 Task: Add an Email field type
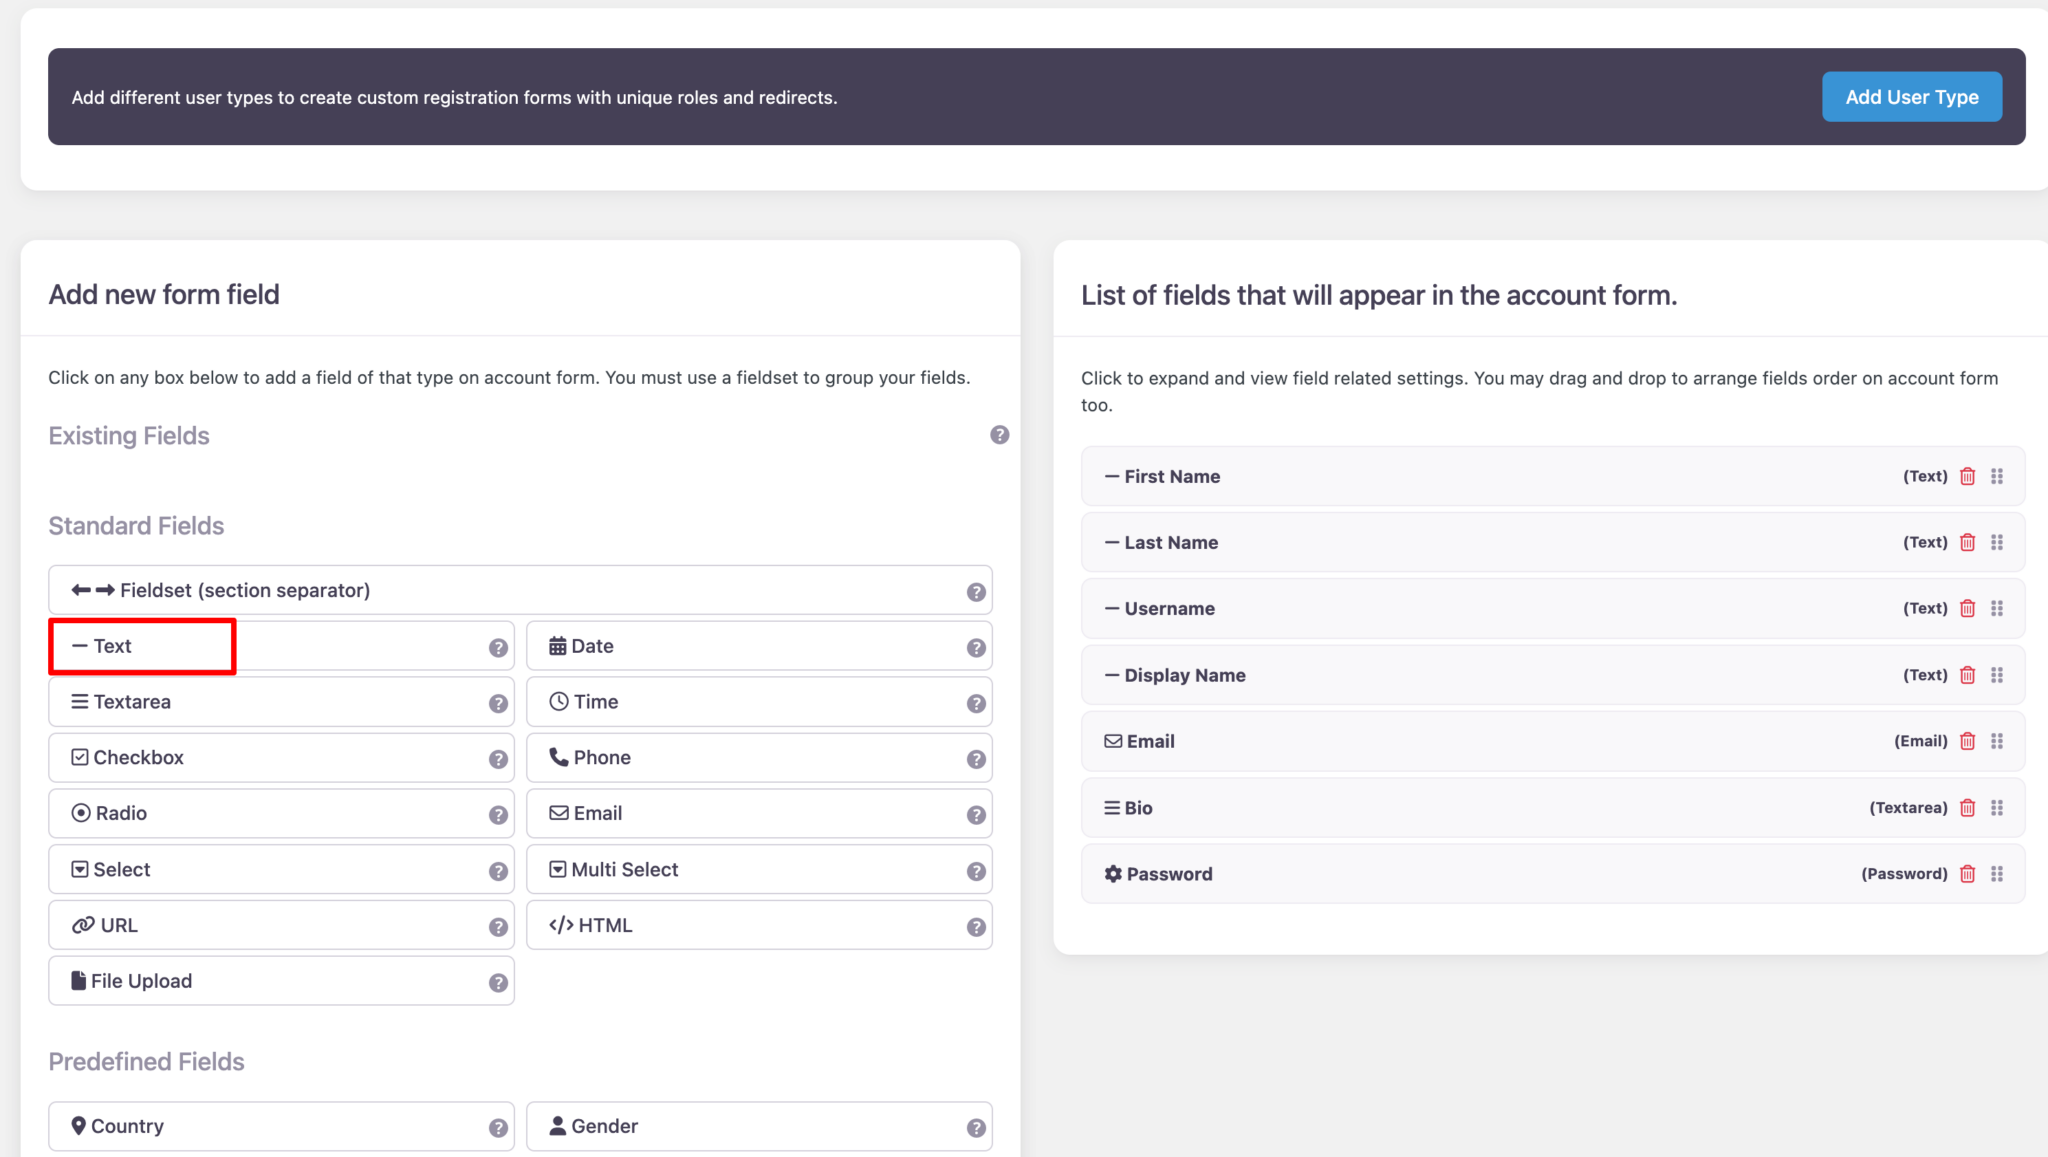[759, 813]
